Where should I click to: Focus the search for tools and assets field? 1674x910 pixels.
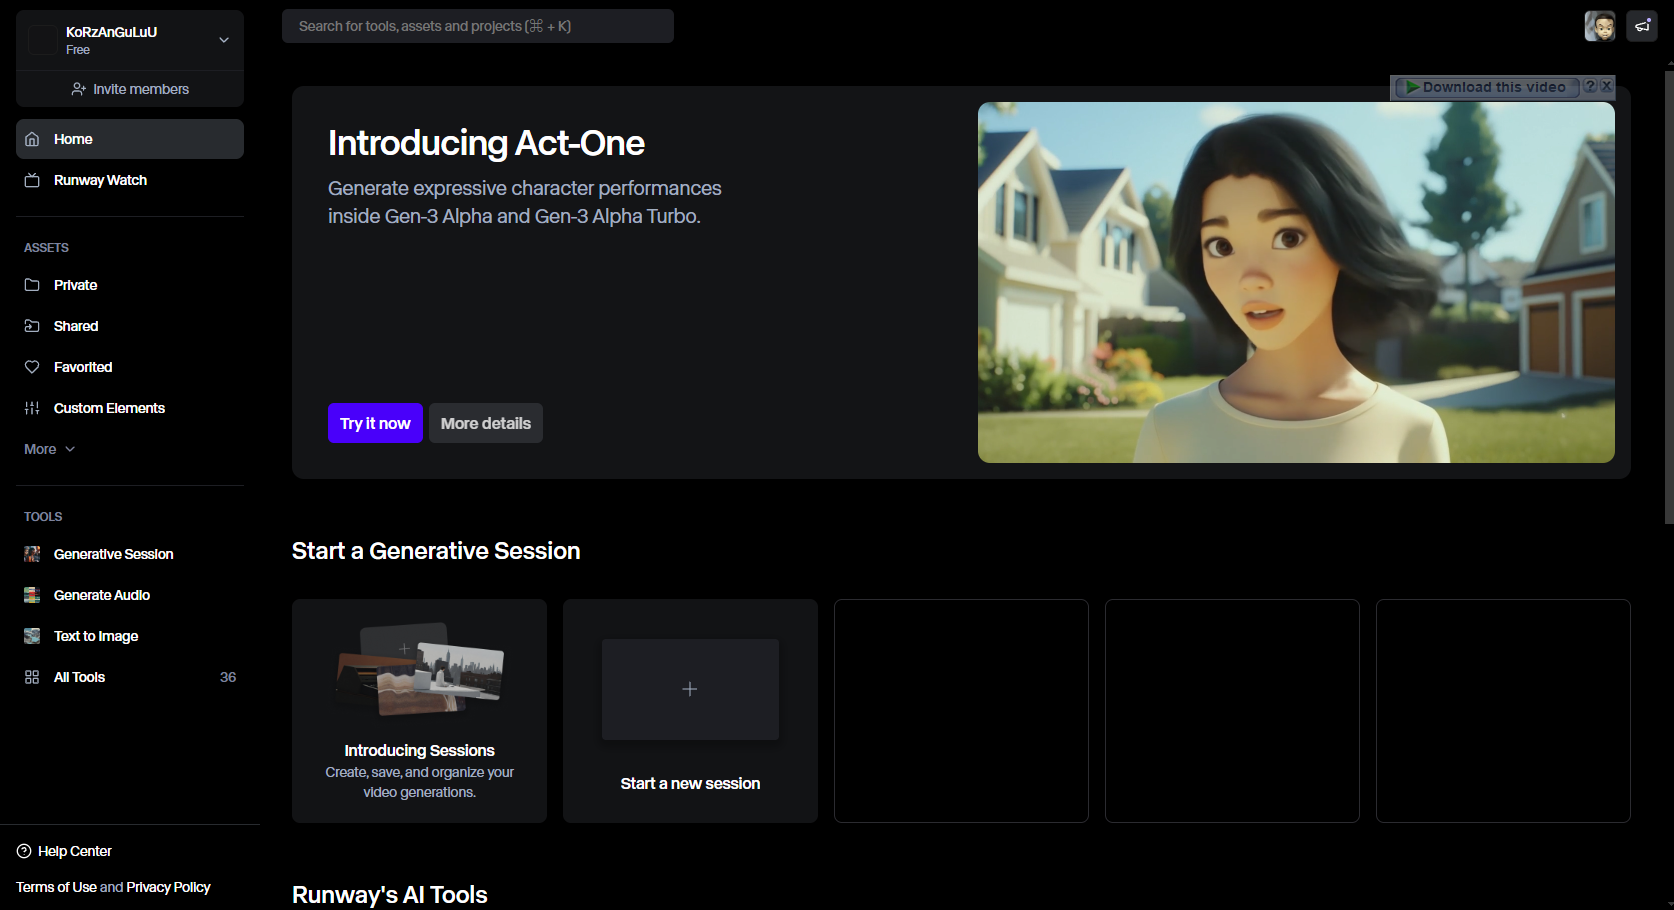[x=478, y=26]
